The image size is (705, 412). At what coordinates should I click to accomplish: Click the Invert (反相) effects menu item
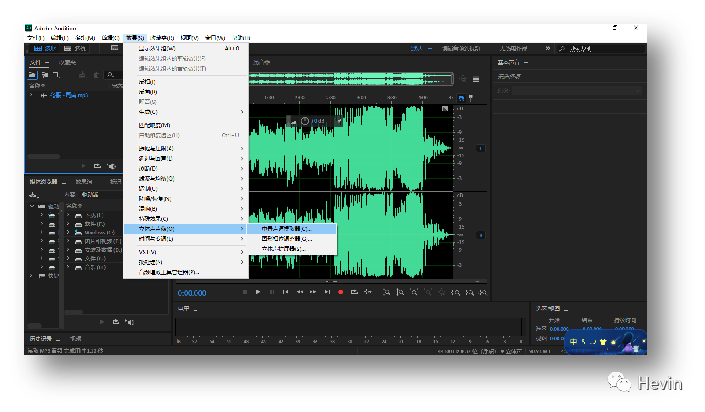186,81
